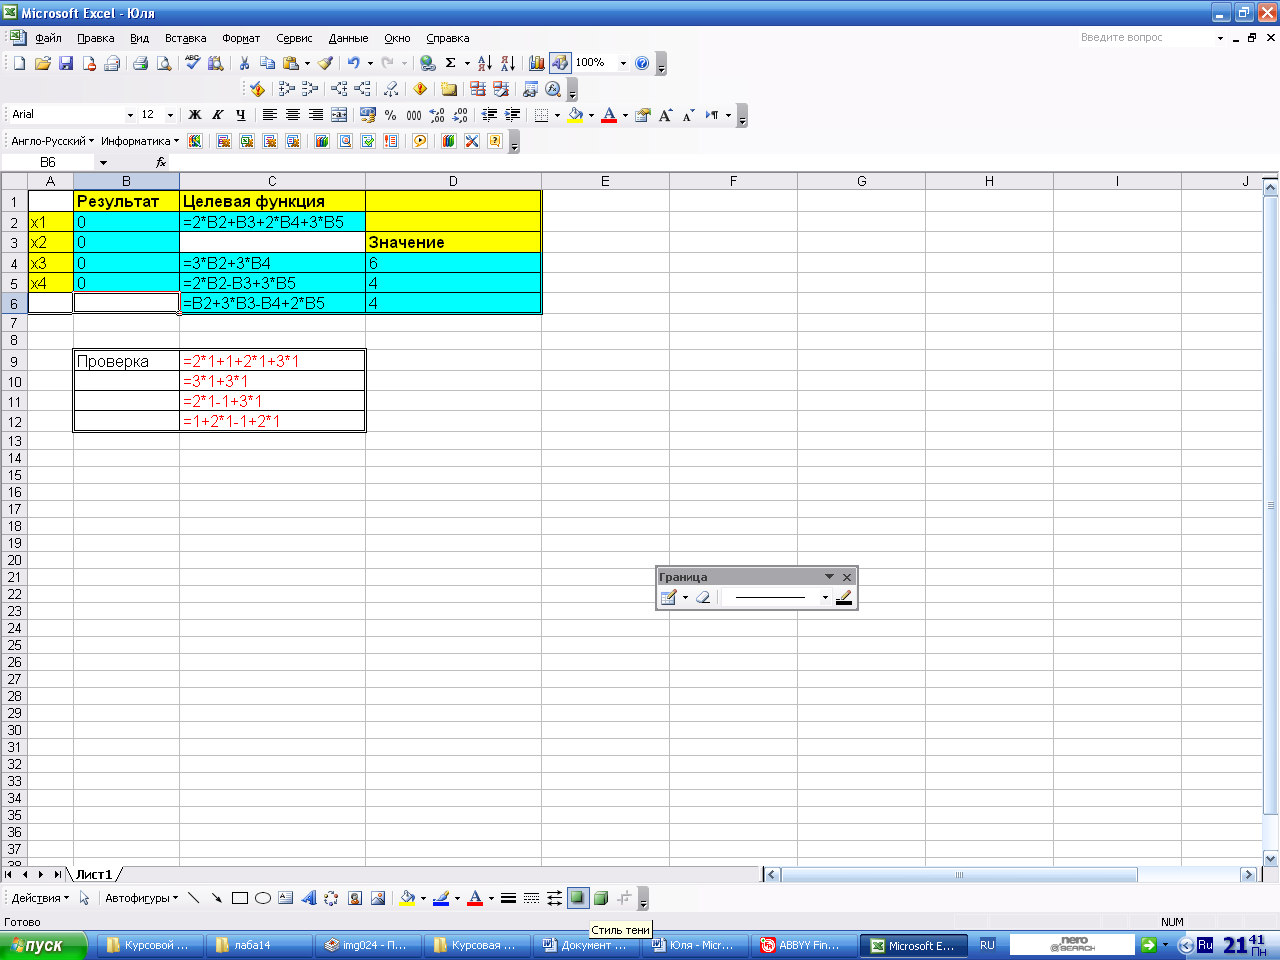Launch the Chart Wizard
Viewport: 1280px width, 960px height.
(x=537, y=63)
